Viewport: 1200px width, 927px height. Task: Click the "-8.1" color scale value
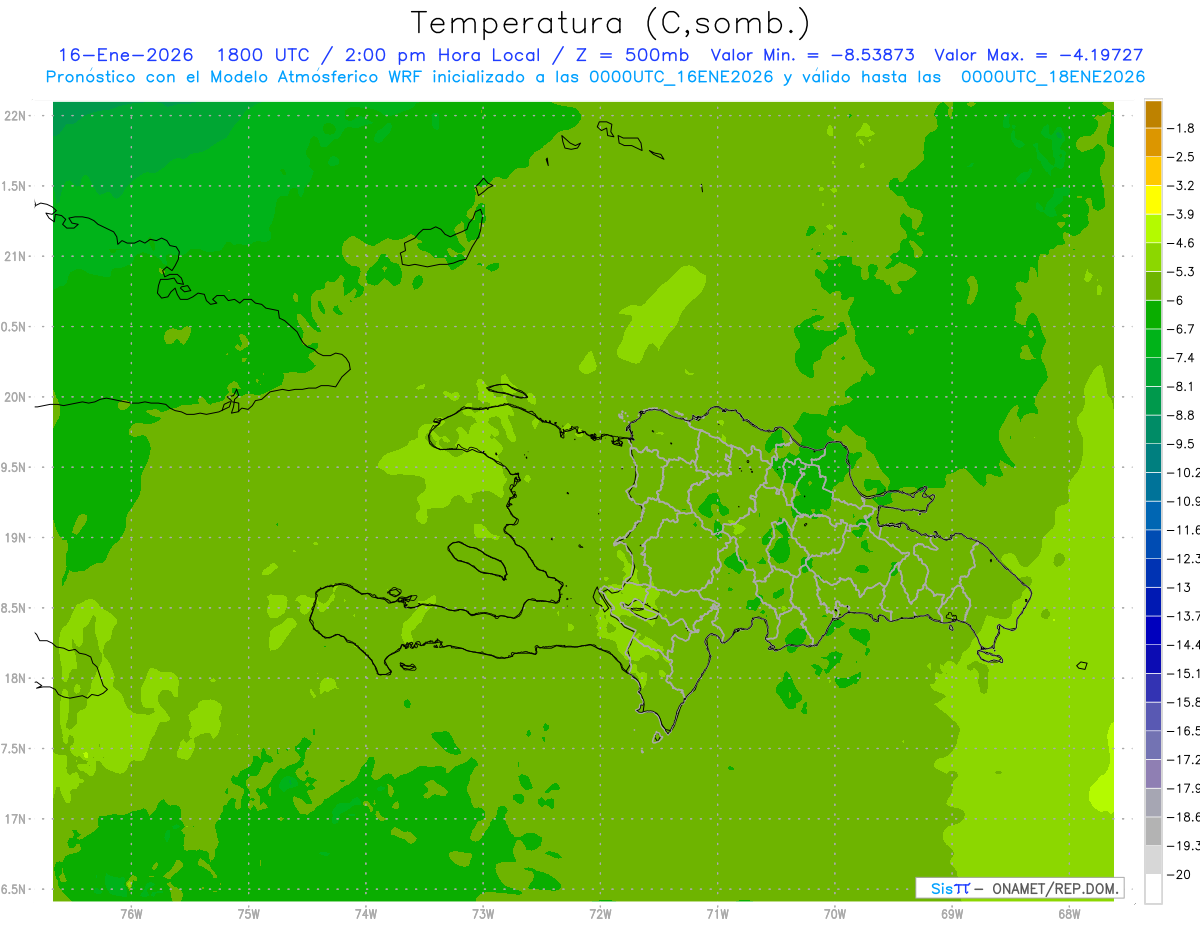tap(1182, 386)
